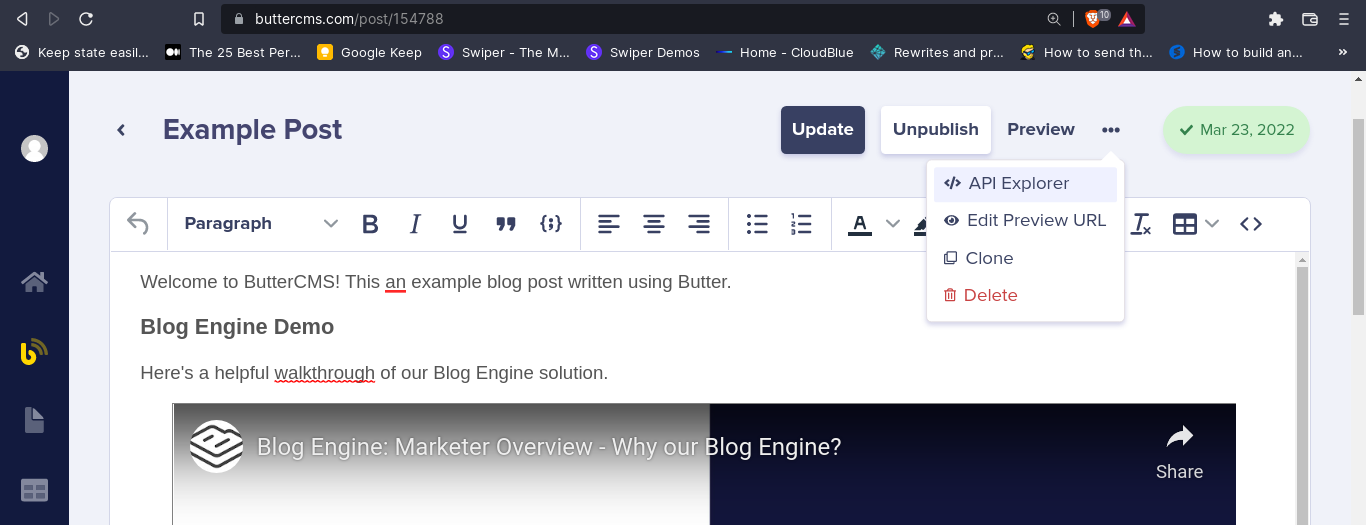
Task: Insert a blockquote
Action: click(506, 224)
